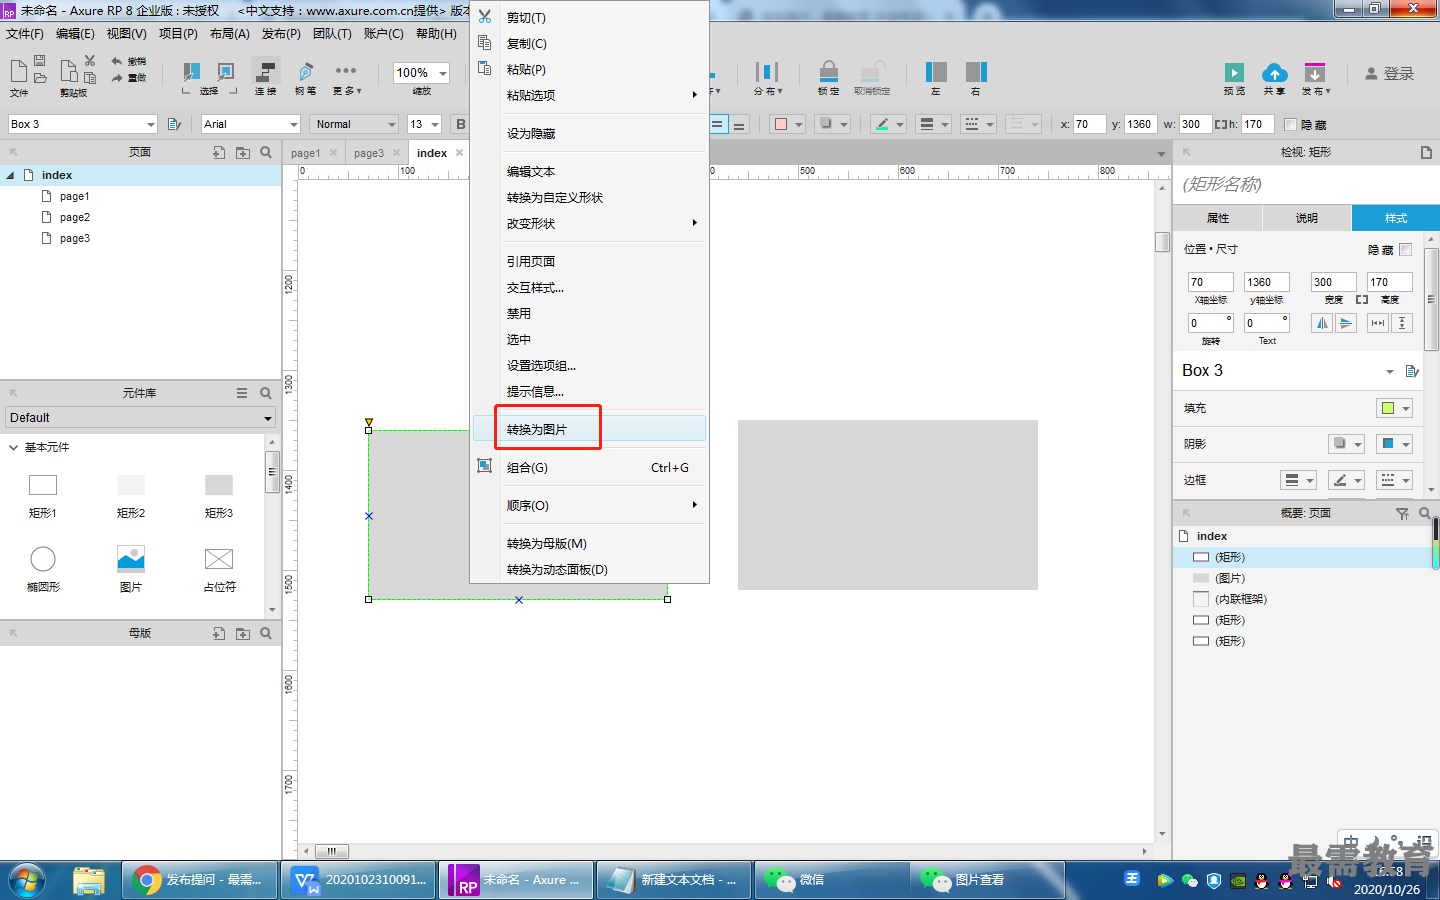Toggle 隐藏 checkbox in 位置·尺寸 section

click(x=1405, y=249)
